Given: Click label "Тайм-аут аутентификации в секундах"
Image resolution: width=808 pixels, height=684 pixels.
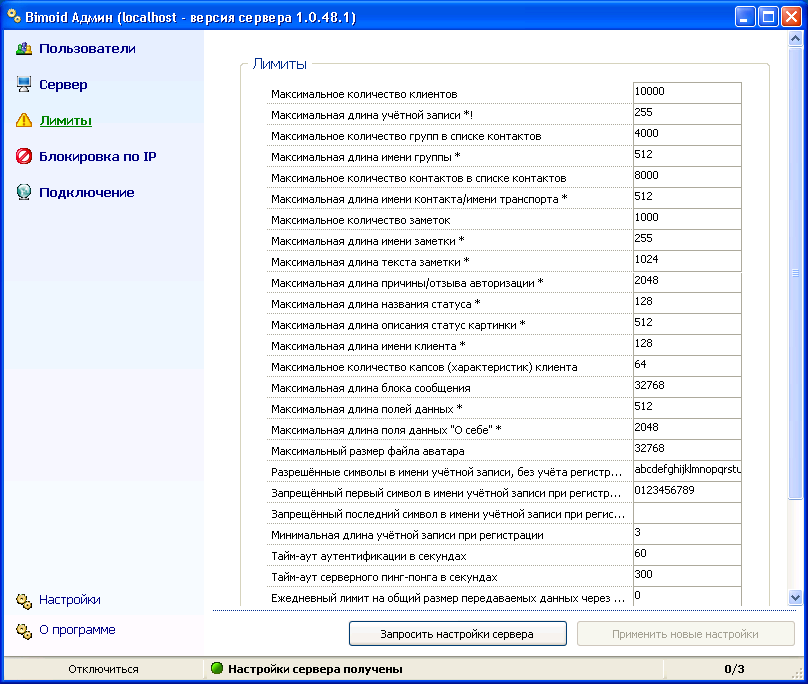Looking at the screenshot, I should 368,556.
